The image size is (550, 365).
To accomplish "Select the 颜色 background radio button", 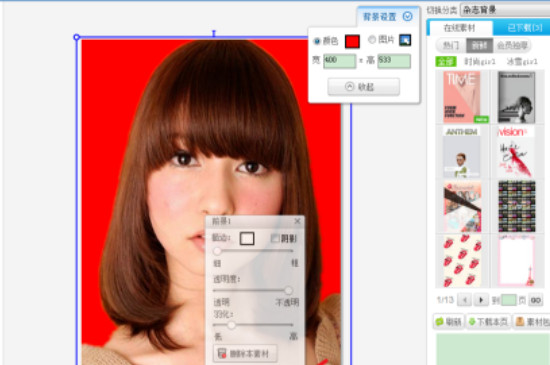I will coord(317,41).
